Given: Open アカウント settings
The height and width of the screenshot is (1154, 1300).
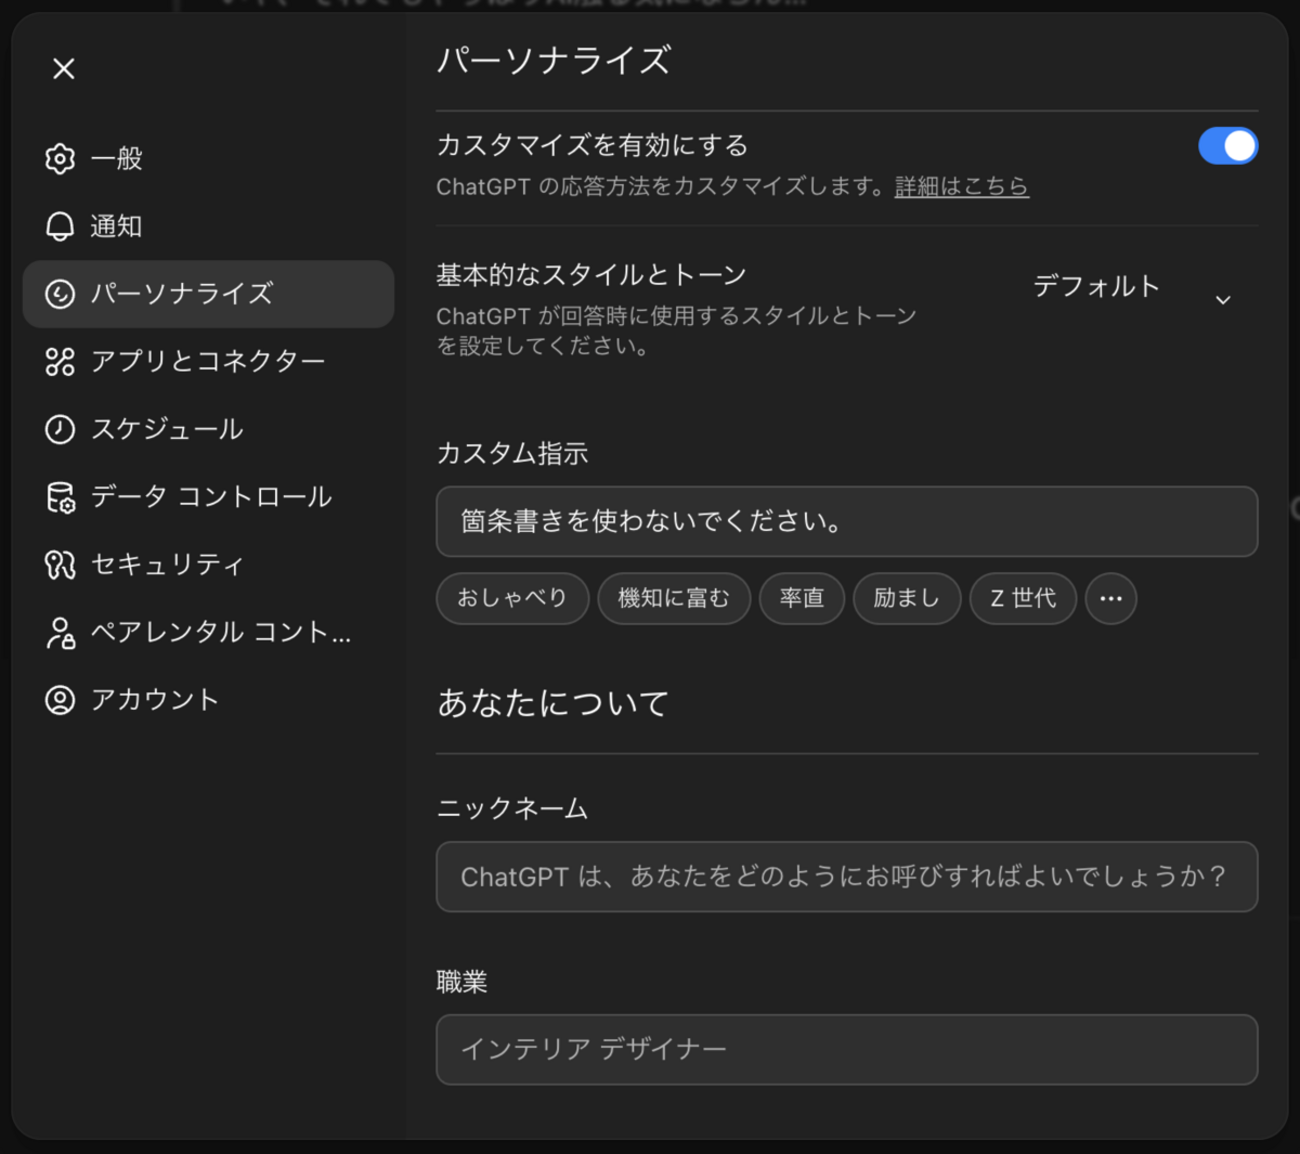Looking at the screenshot, I should tap(208, 700).
